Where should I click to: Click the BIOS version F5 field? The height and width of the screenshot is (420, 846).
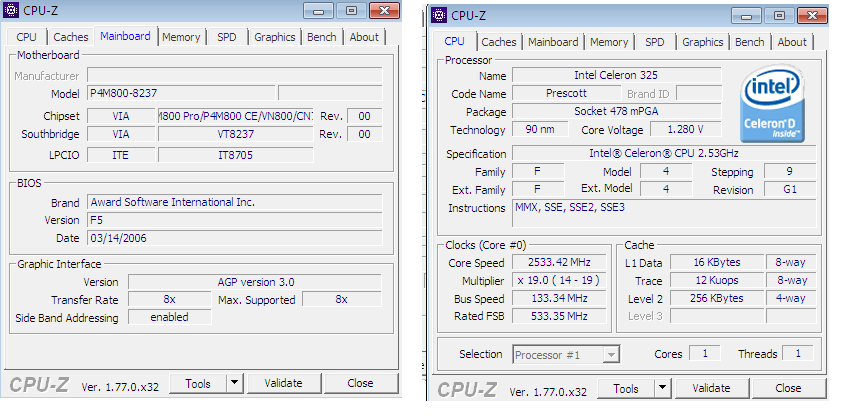point(235,220)
